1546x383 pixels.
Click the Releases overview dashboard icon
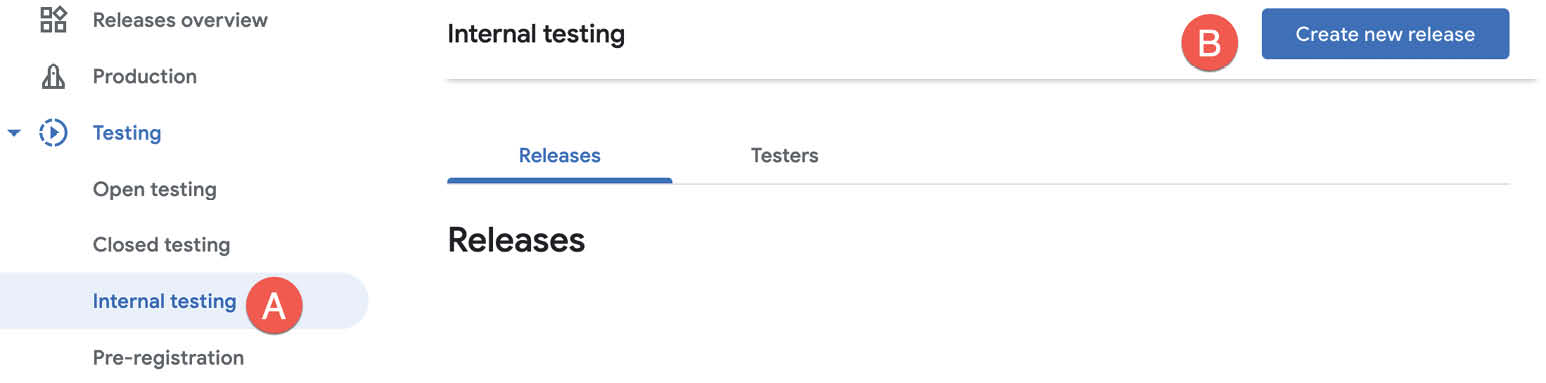(x=53, y=19)
